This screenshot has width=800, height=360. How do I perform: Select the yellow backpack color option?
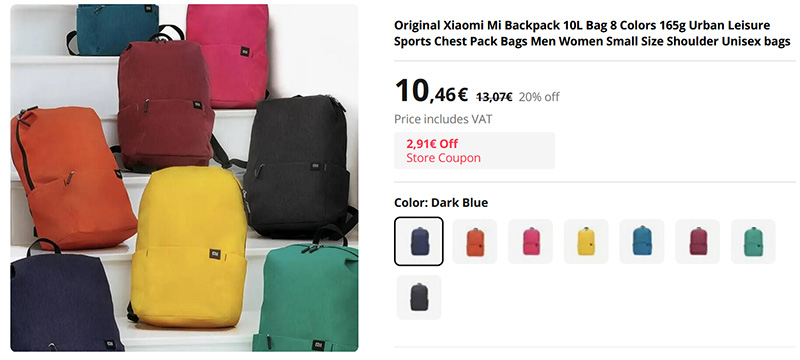click(x=586, y=241)
